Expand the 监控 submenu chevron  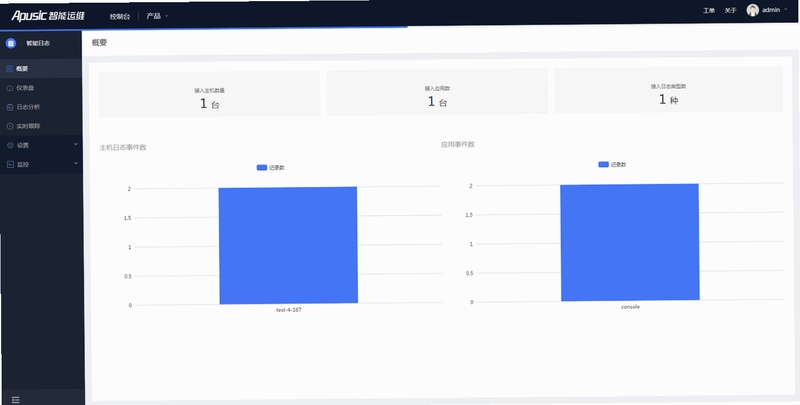[76, 163]
